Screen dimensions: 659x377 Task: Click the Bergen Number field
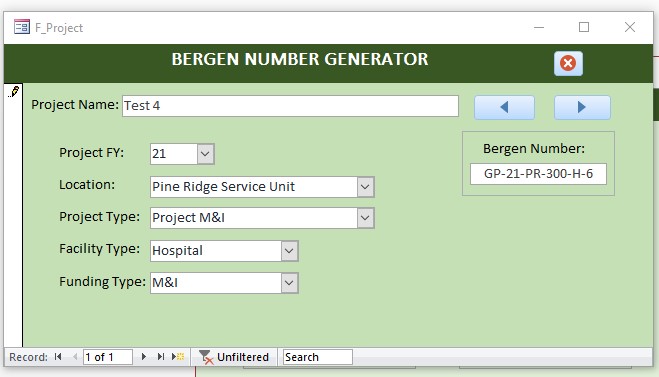(538, 174)
